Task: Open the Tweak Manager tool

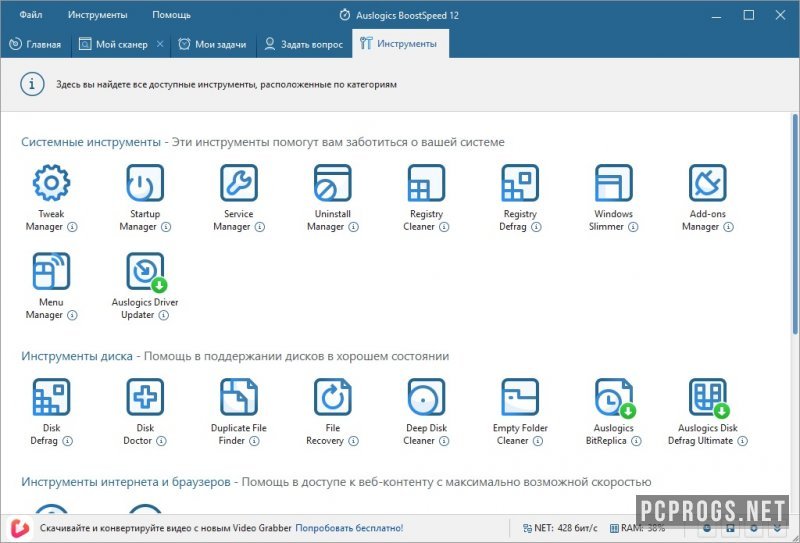Action: (x=51, y=183)
